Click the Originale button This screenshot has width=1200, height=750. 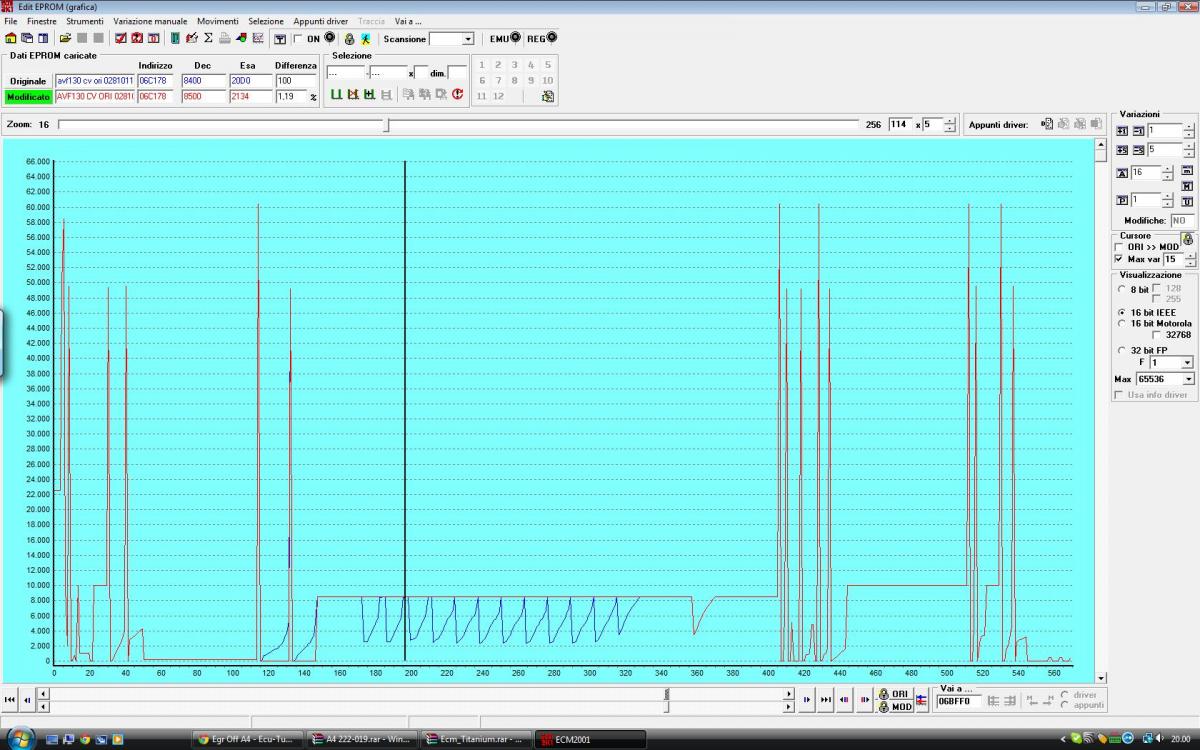[x=28, y=81]
